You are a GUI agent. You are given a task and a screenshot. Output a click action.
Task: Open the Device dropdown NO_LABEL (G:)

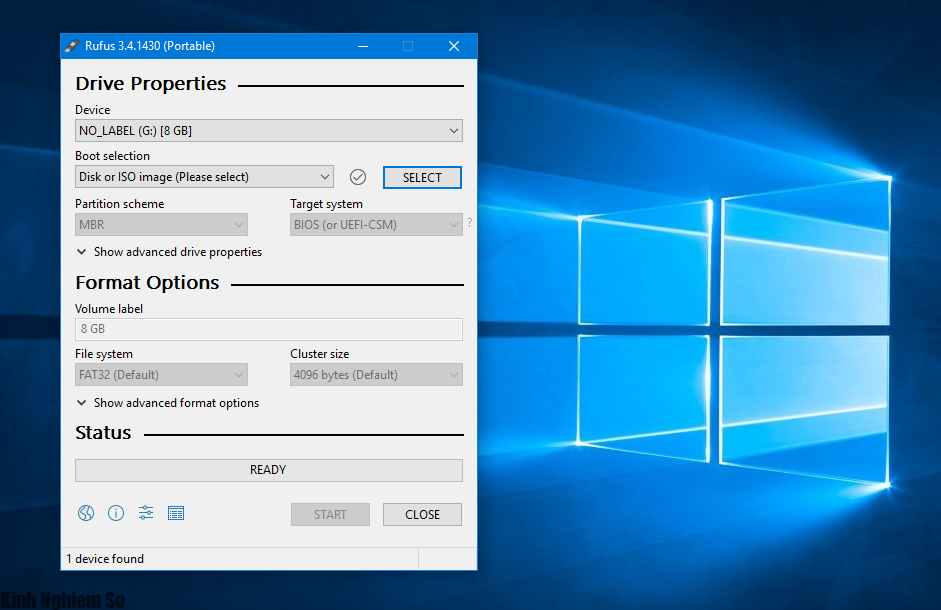pyautogui.click(x=268, y=131)
